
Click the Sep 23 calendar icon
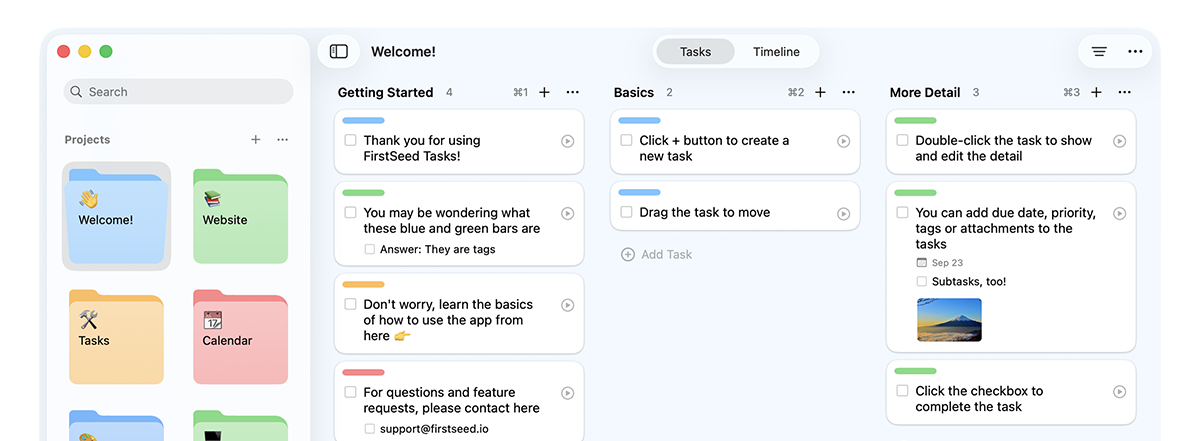[921, 263]
